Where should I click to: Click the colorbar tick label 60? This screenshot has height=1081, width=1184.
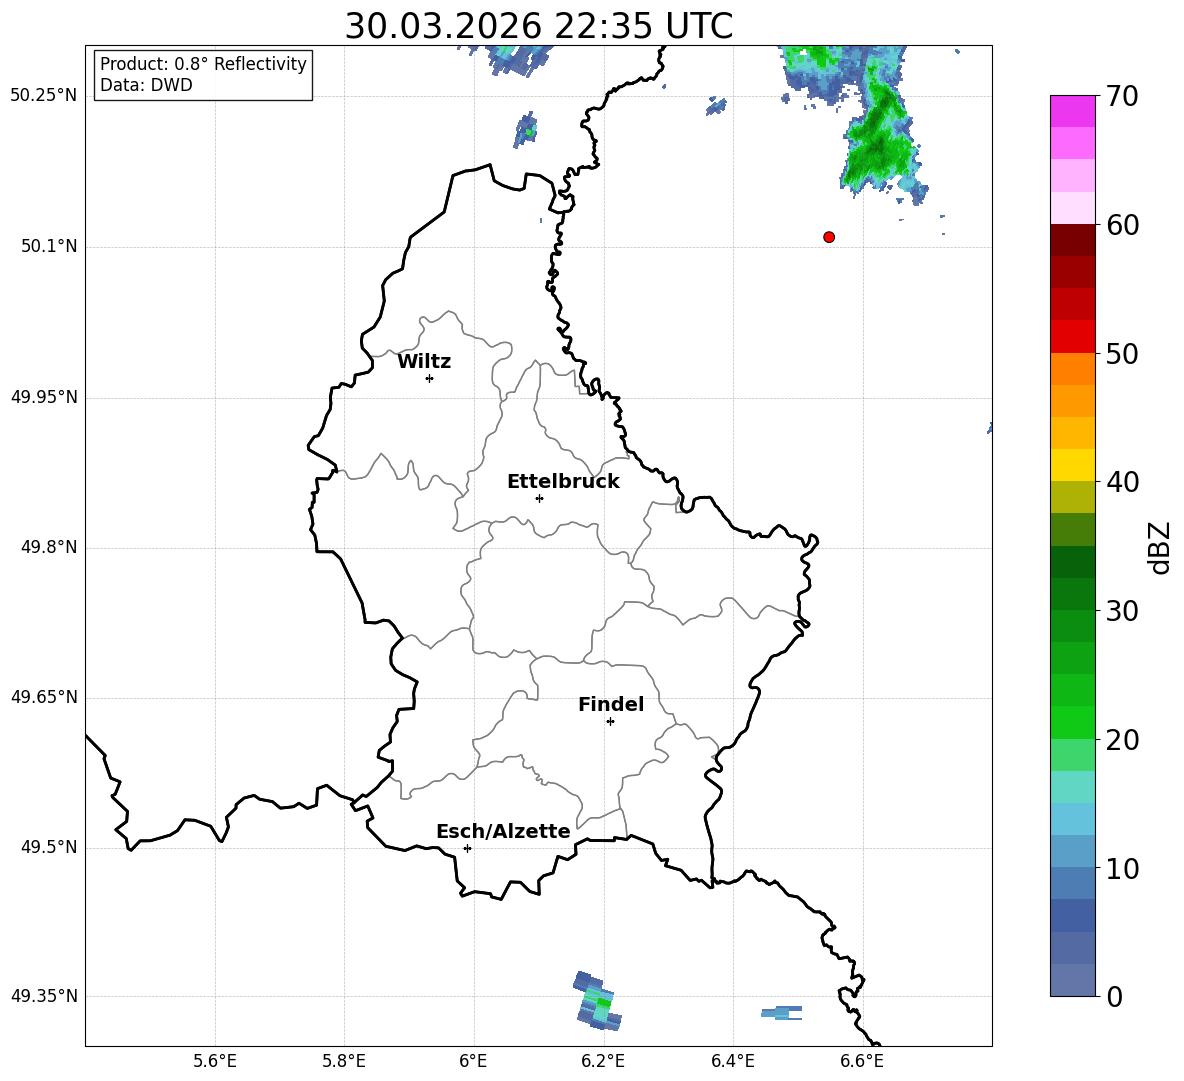coord(1122,225)
